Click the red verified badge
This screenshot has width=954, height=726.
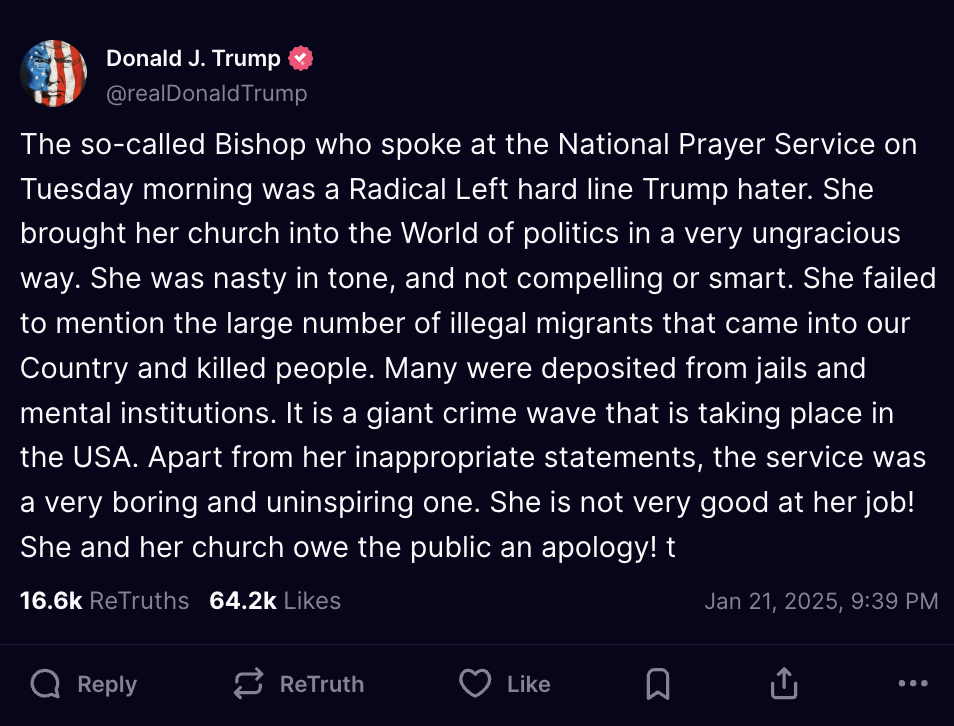coord(300,58)
